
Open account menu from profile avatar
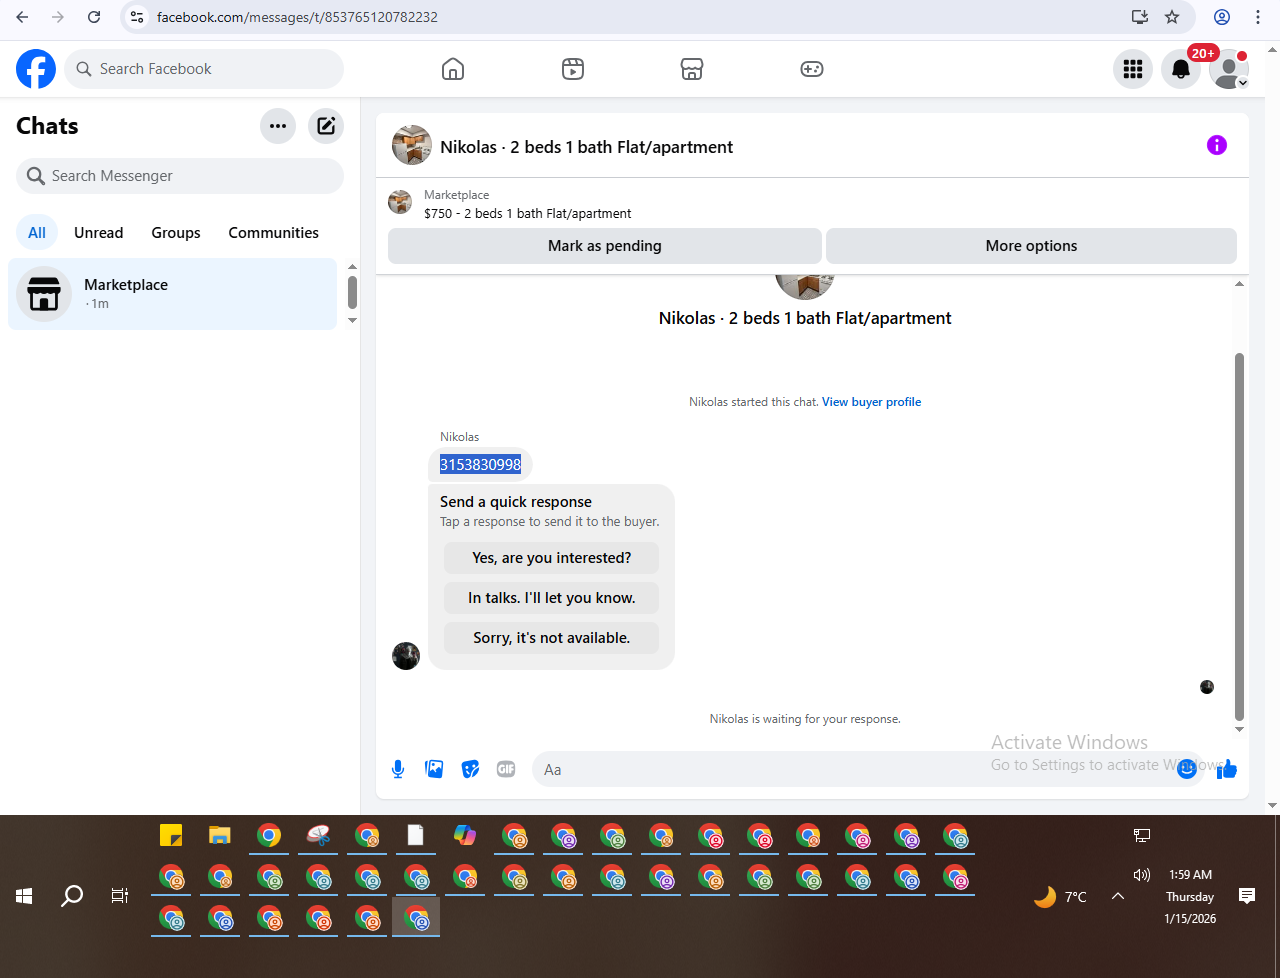pos(1229,69)
